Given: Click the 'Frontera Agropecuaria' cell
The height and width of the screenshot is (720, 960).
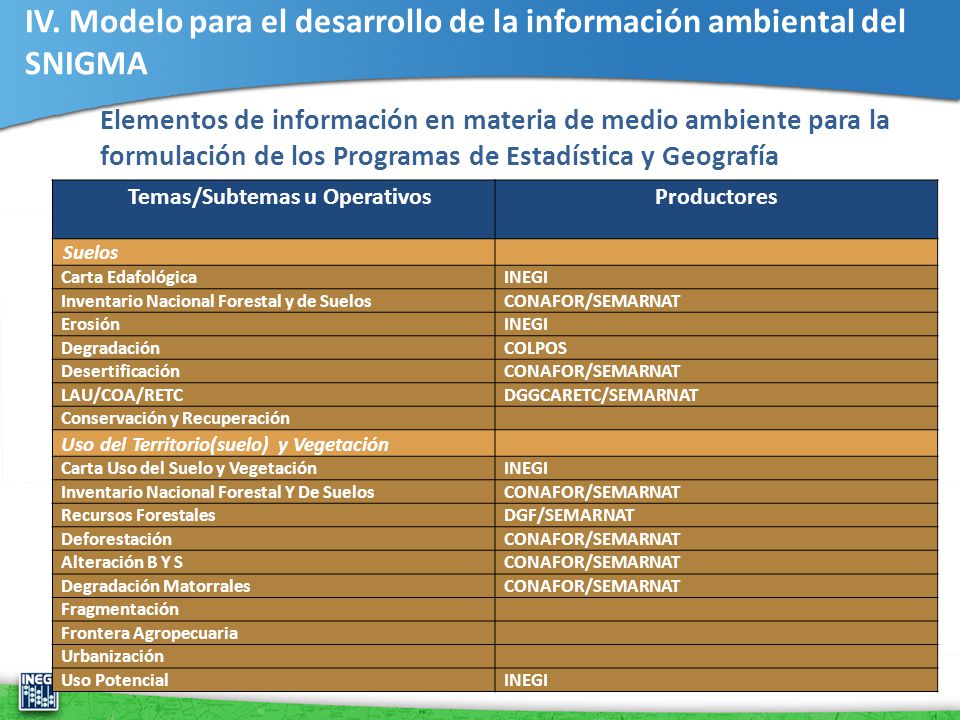Looking at the screenshot, I should (274, 633).
